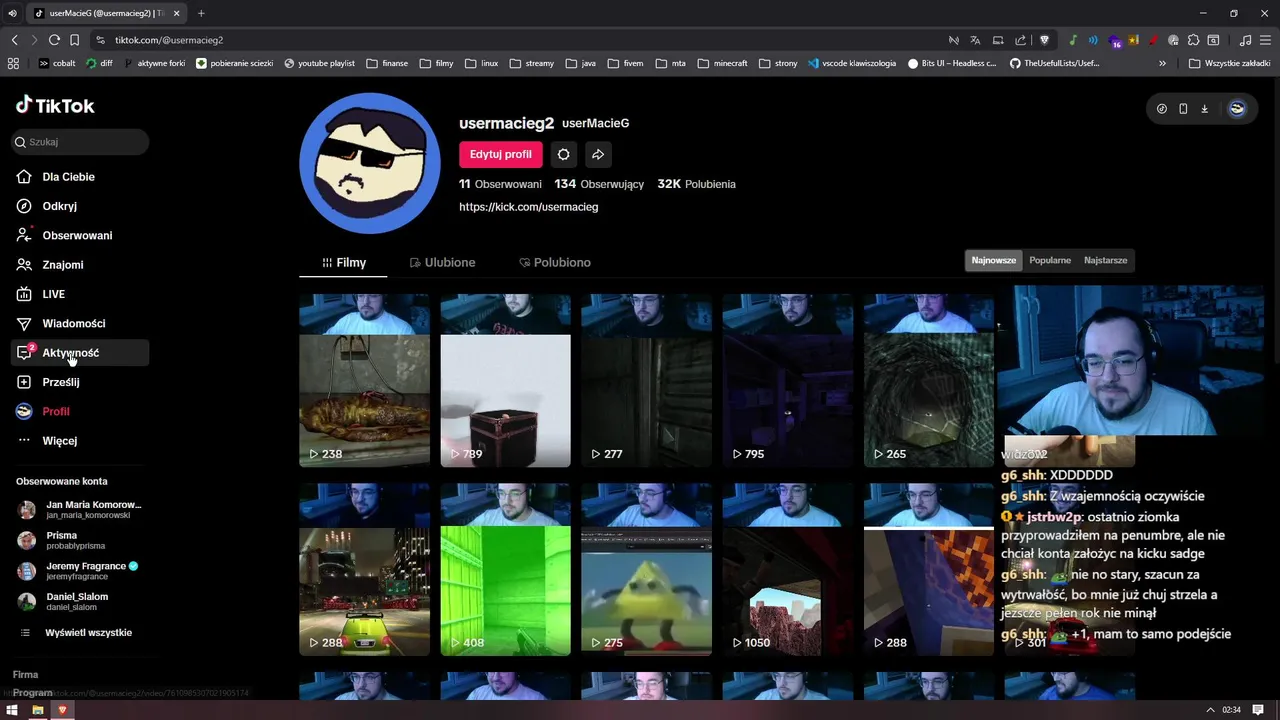
Task: Open the filmy bookmarks folder
Action: click(436, 63)
